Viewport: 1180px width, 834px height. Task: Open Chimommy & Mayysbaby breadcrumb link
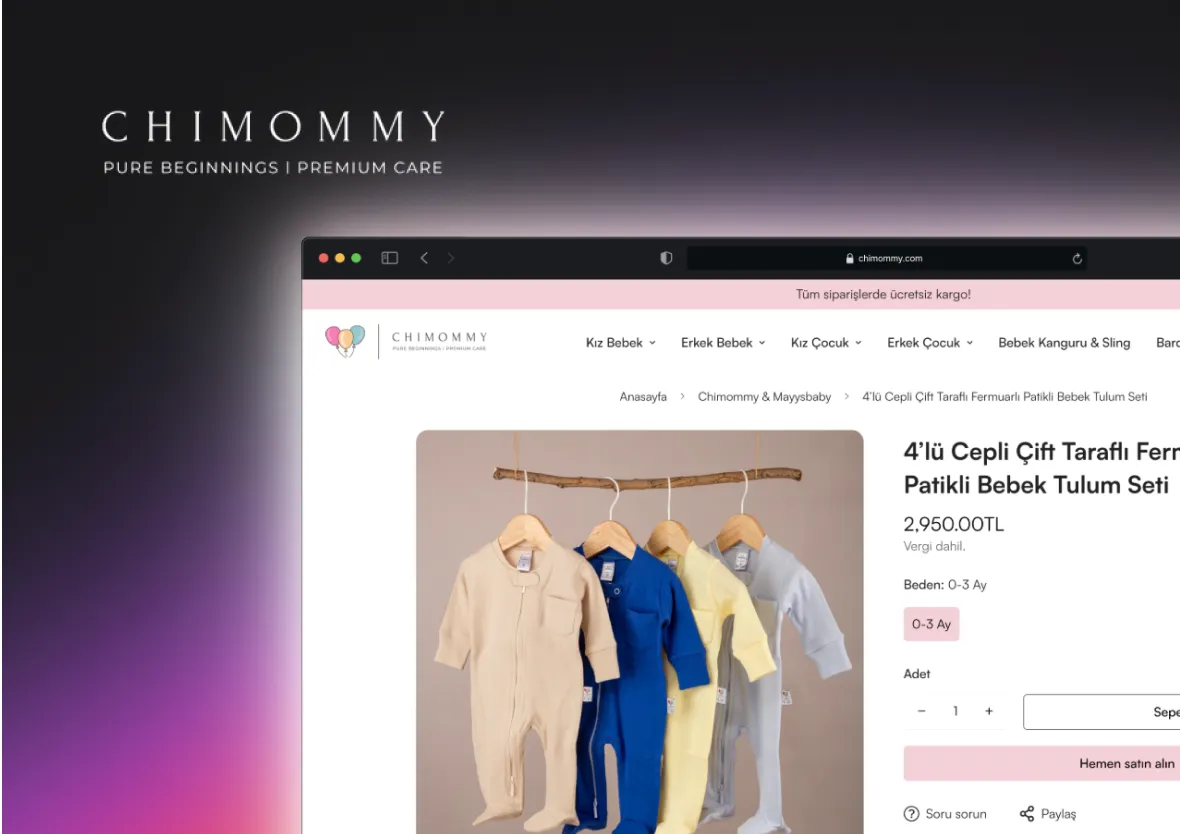pos(764,397)
